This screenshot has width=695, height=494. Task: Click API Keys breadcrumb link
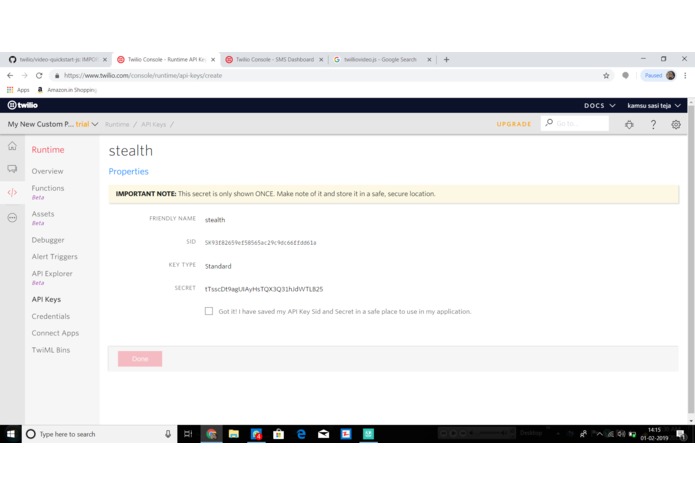153,124
